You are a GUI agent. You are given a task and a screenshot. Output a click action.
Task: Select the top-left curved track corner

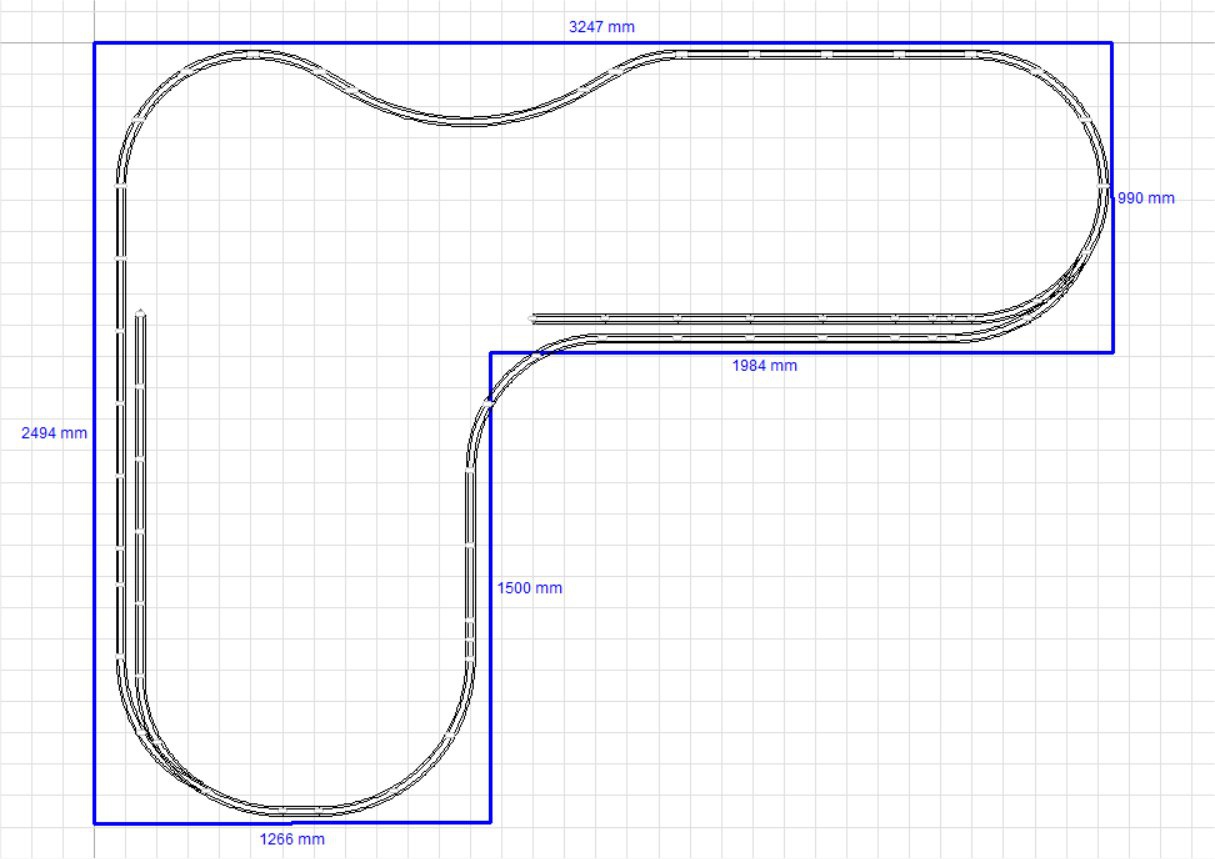(x=150, y=95)
